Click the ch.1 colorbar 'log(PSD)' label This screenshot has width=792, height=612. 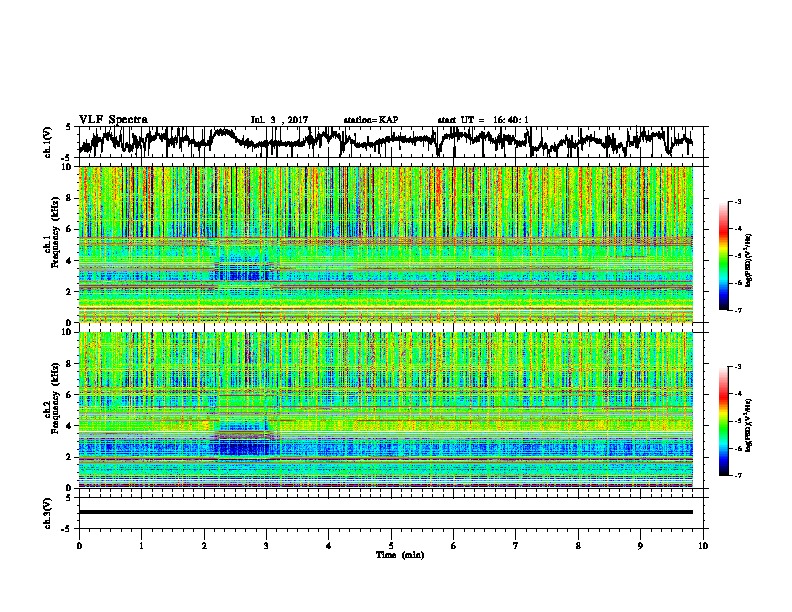pos(749,260)
